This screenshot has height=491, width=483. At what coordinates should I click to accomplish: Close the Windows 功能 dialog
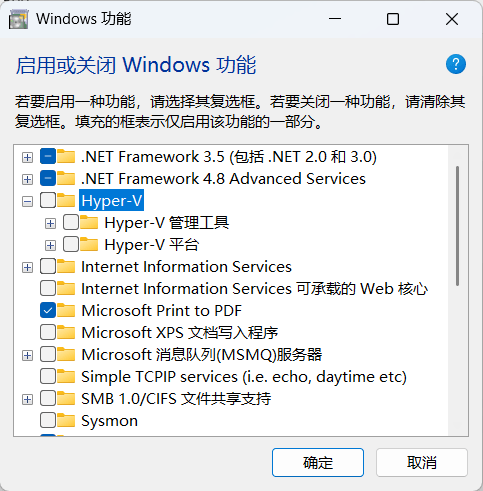[x=452, y=19]
